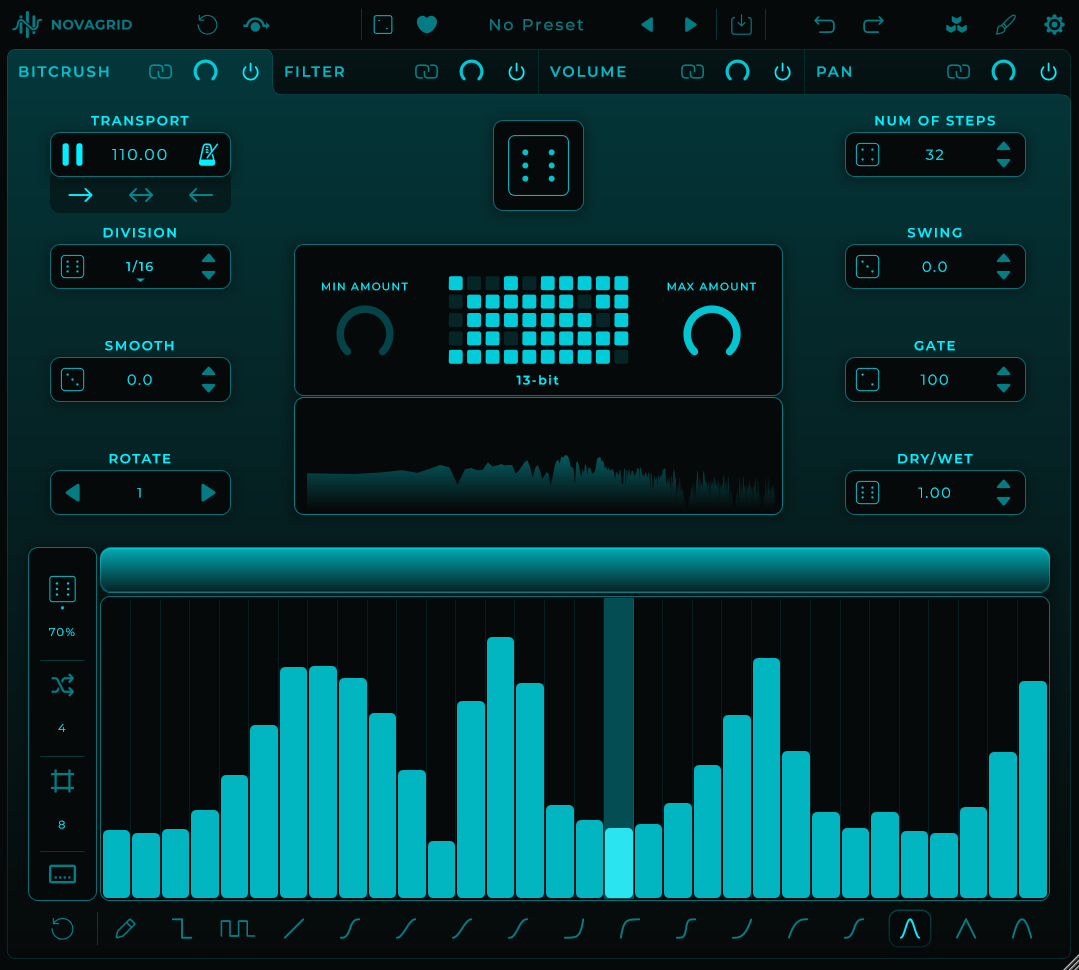Toggle the metronome icon in Transport
The width and height of the screenshot is (1079, 970).
coord(208,154)
